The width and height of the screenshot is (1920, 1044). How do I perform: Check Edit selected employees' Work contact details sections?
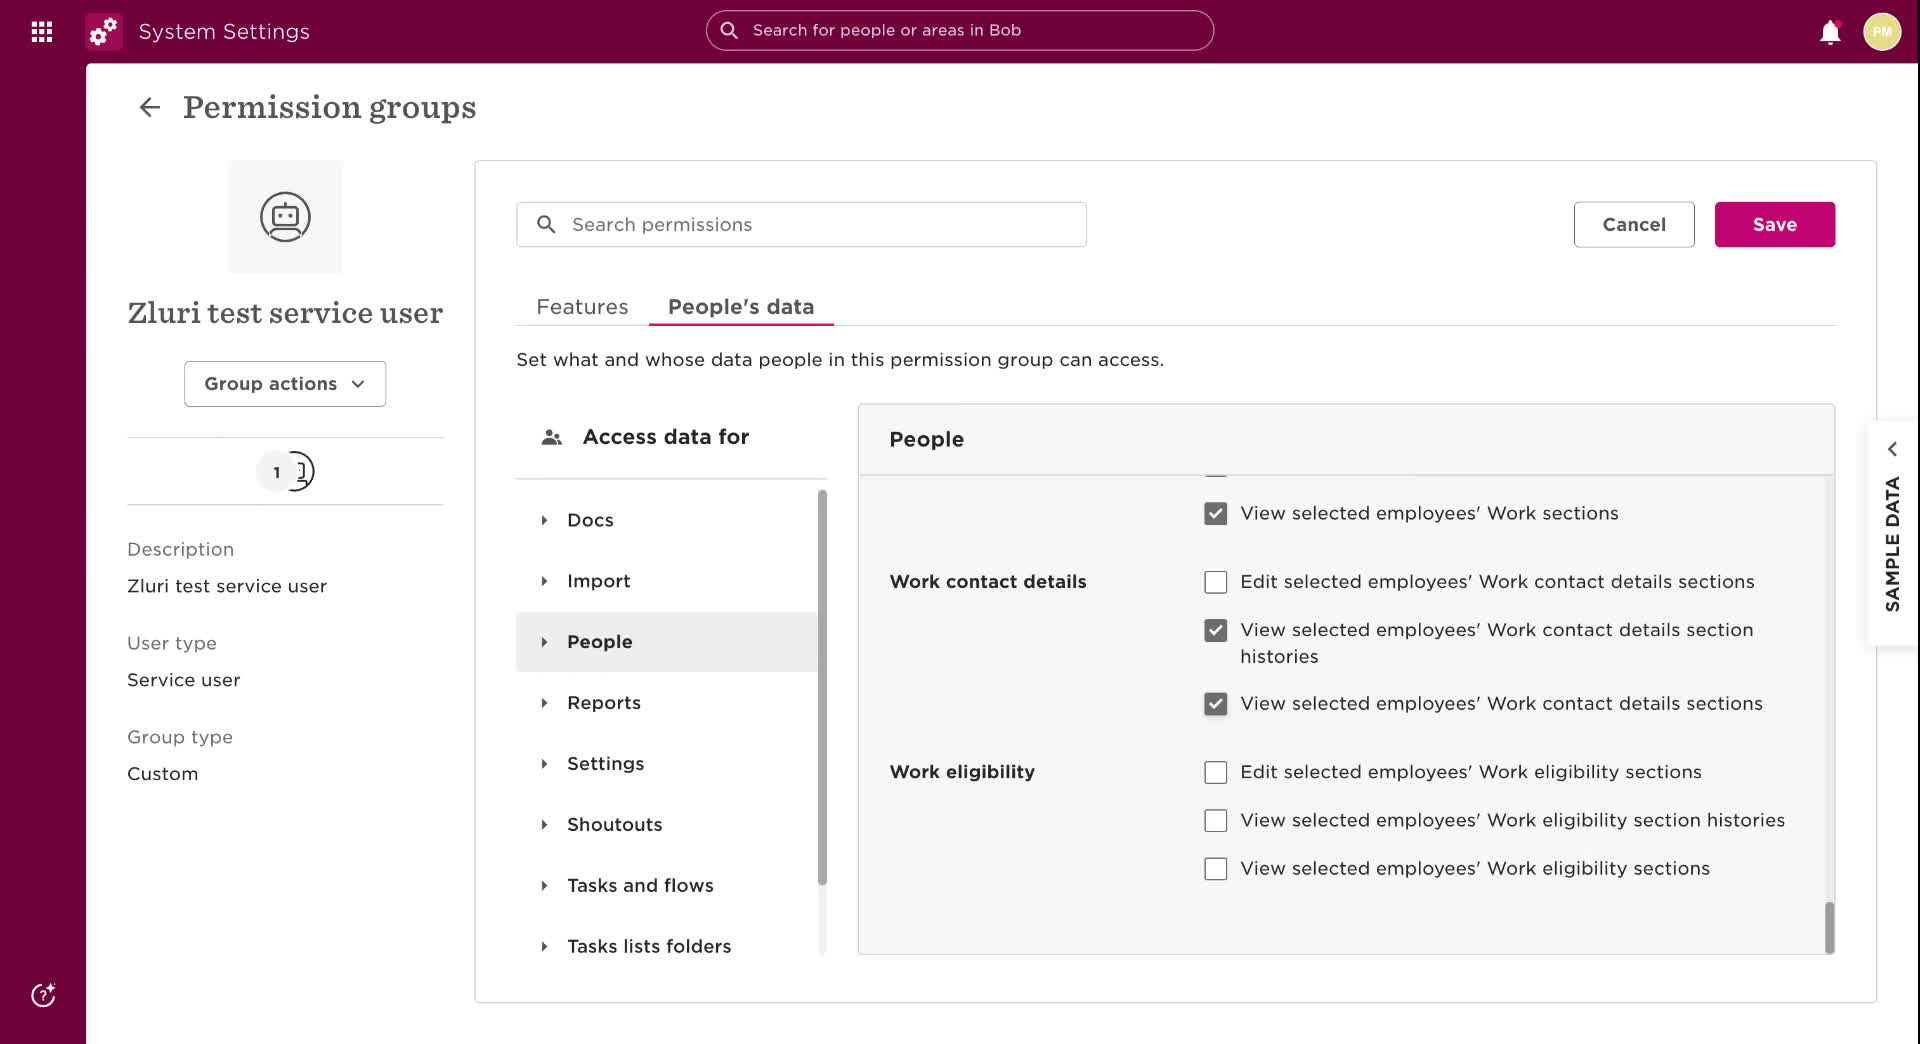tap(1215, 582)
